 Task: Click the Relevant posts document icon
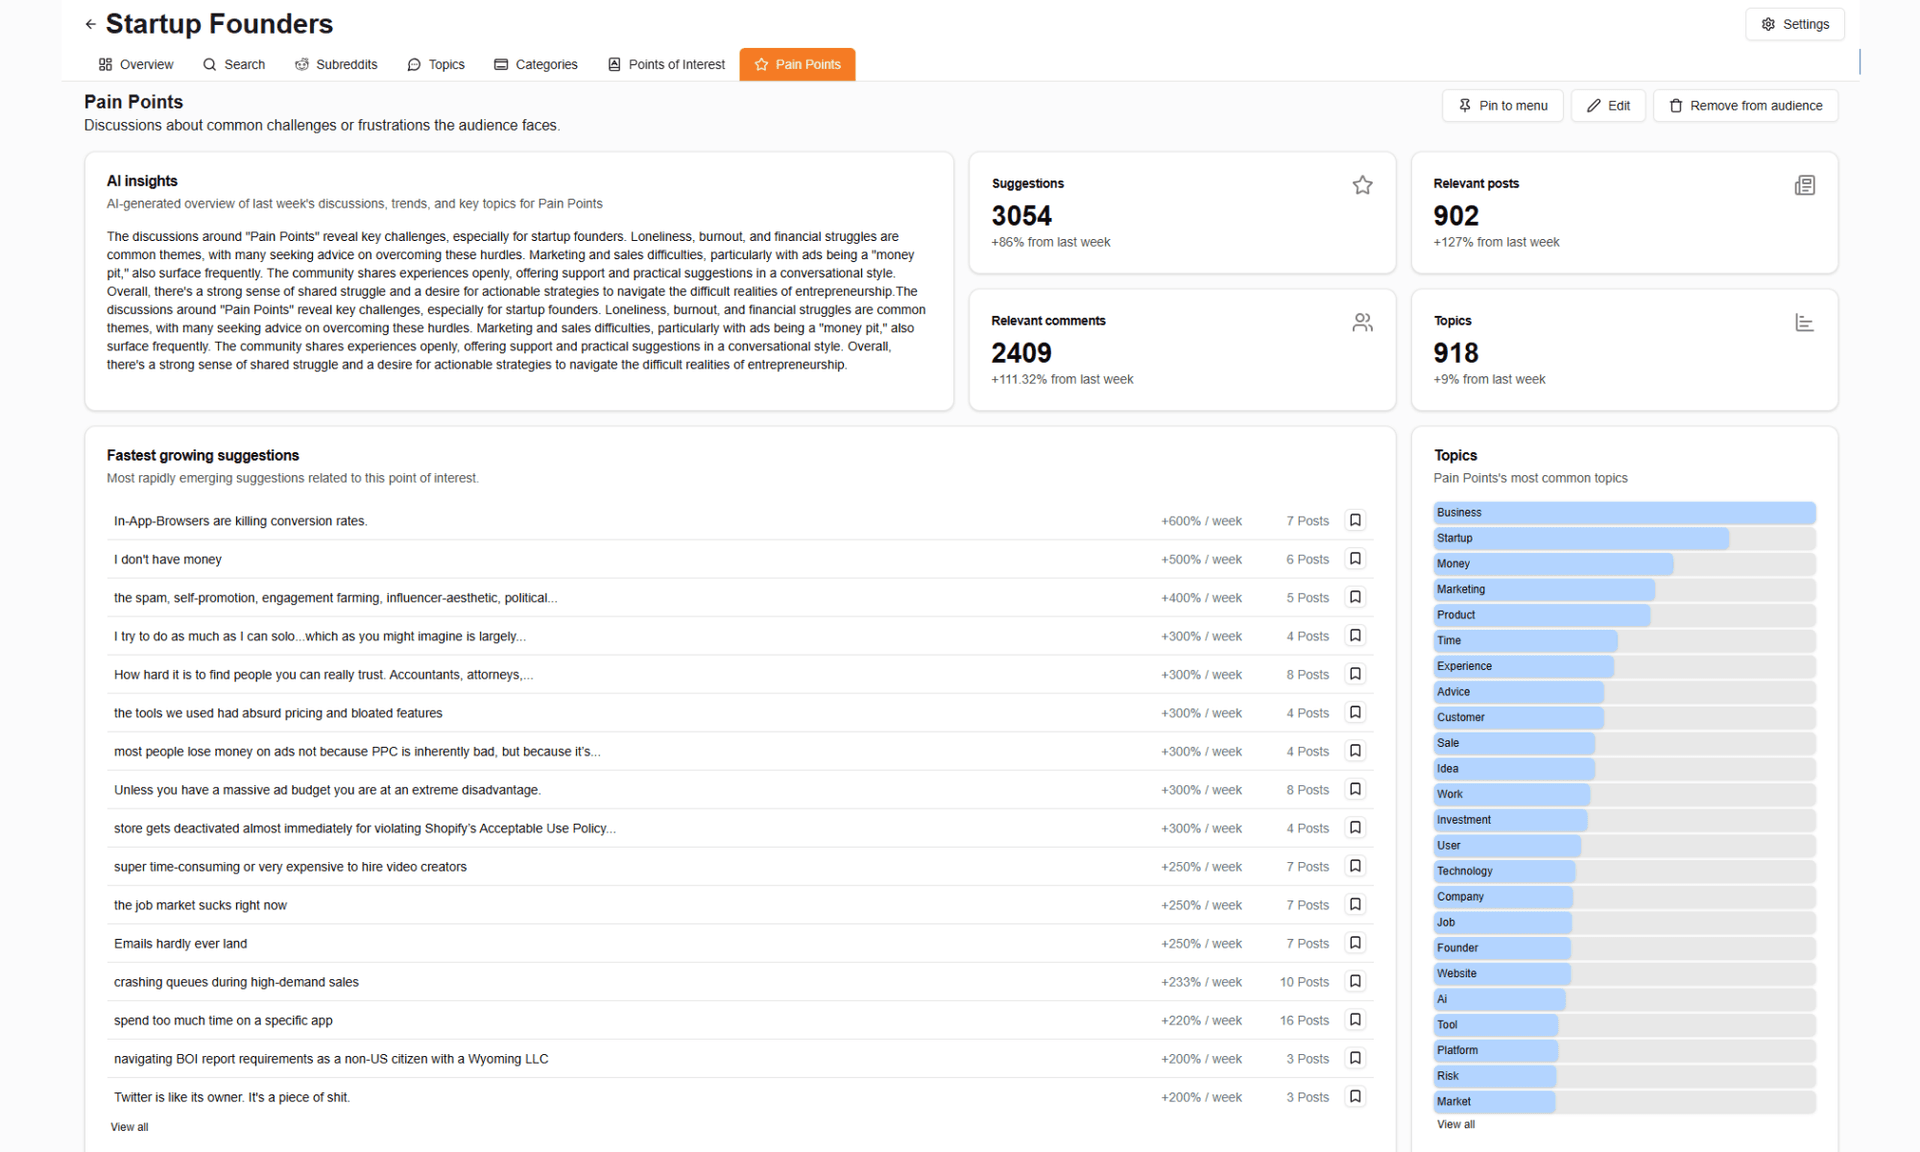point(1804,185)
